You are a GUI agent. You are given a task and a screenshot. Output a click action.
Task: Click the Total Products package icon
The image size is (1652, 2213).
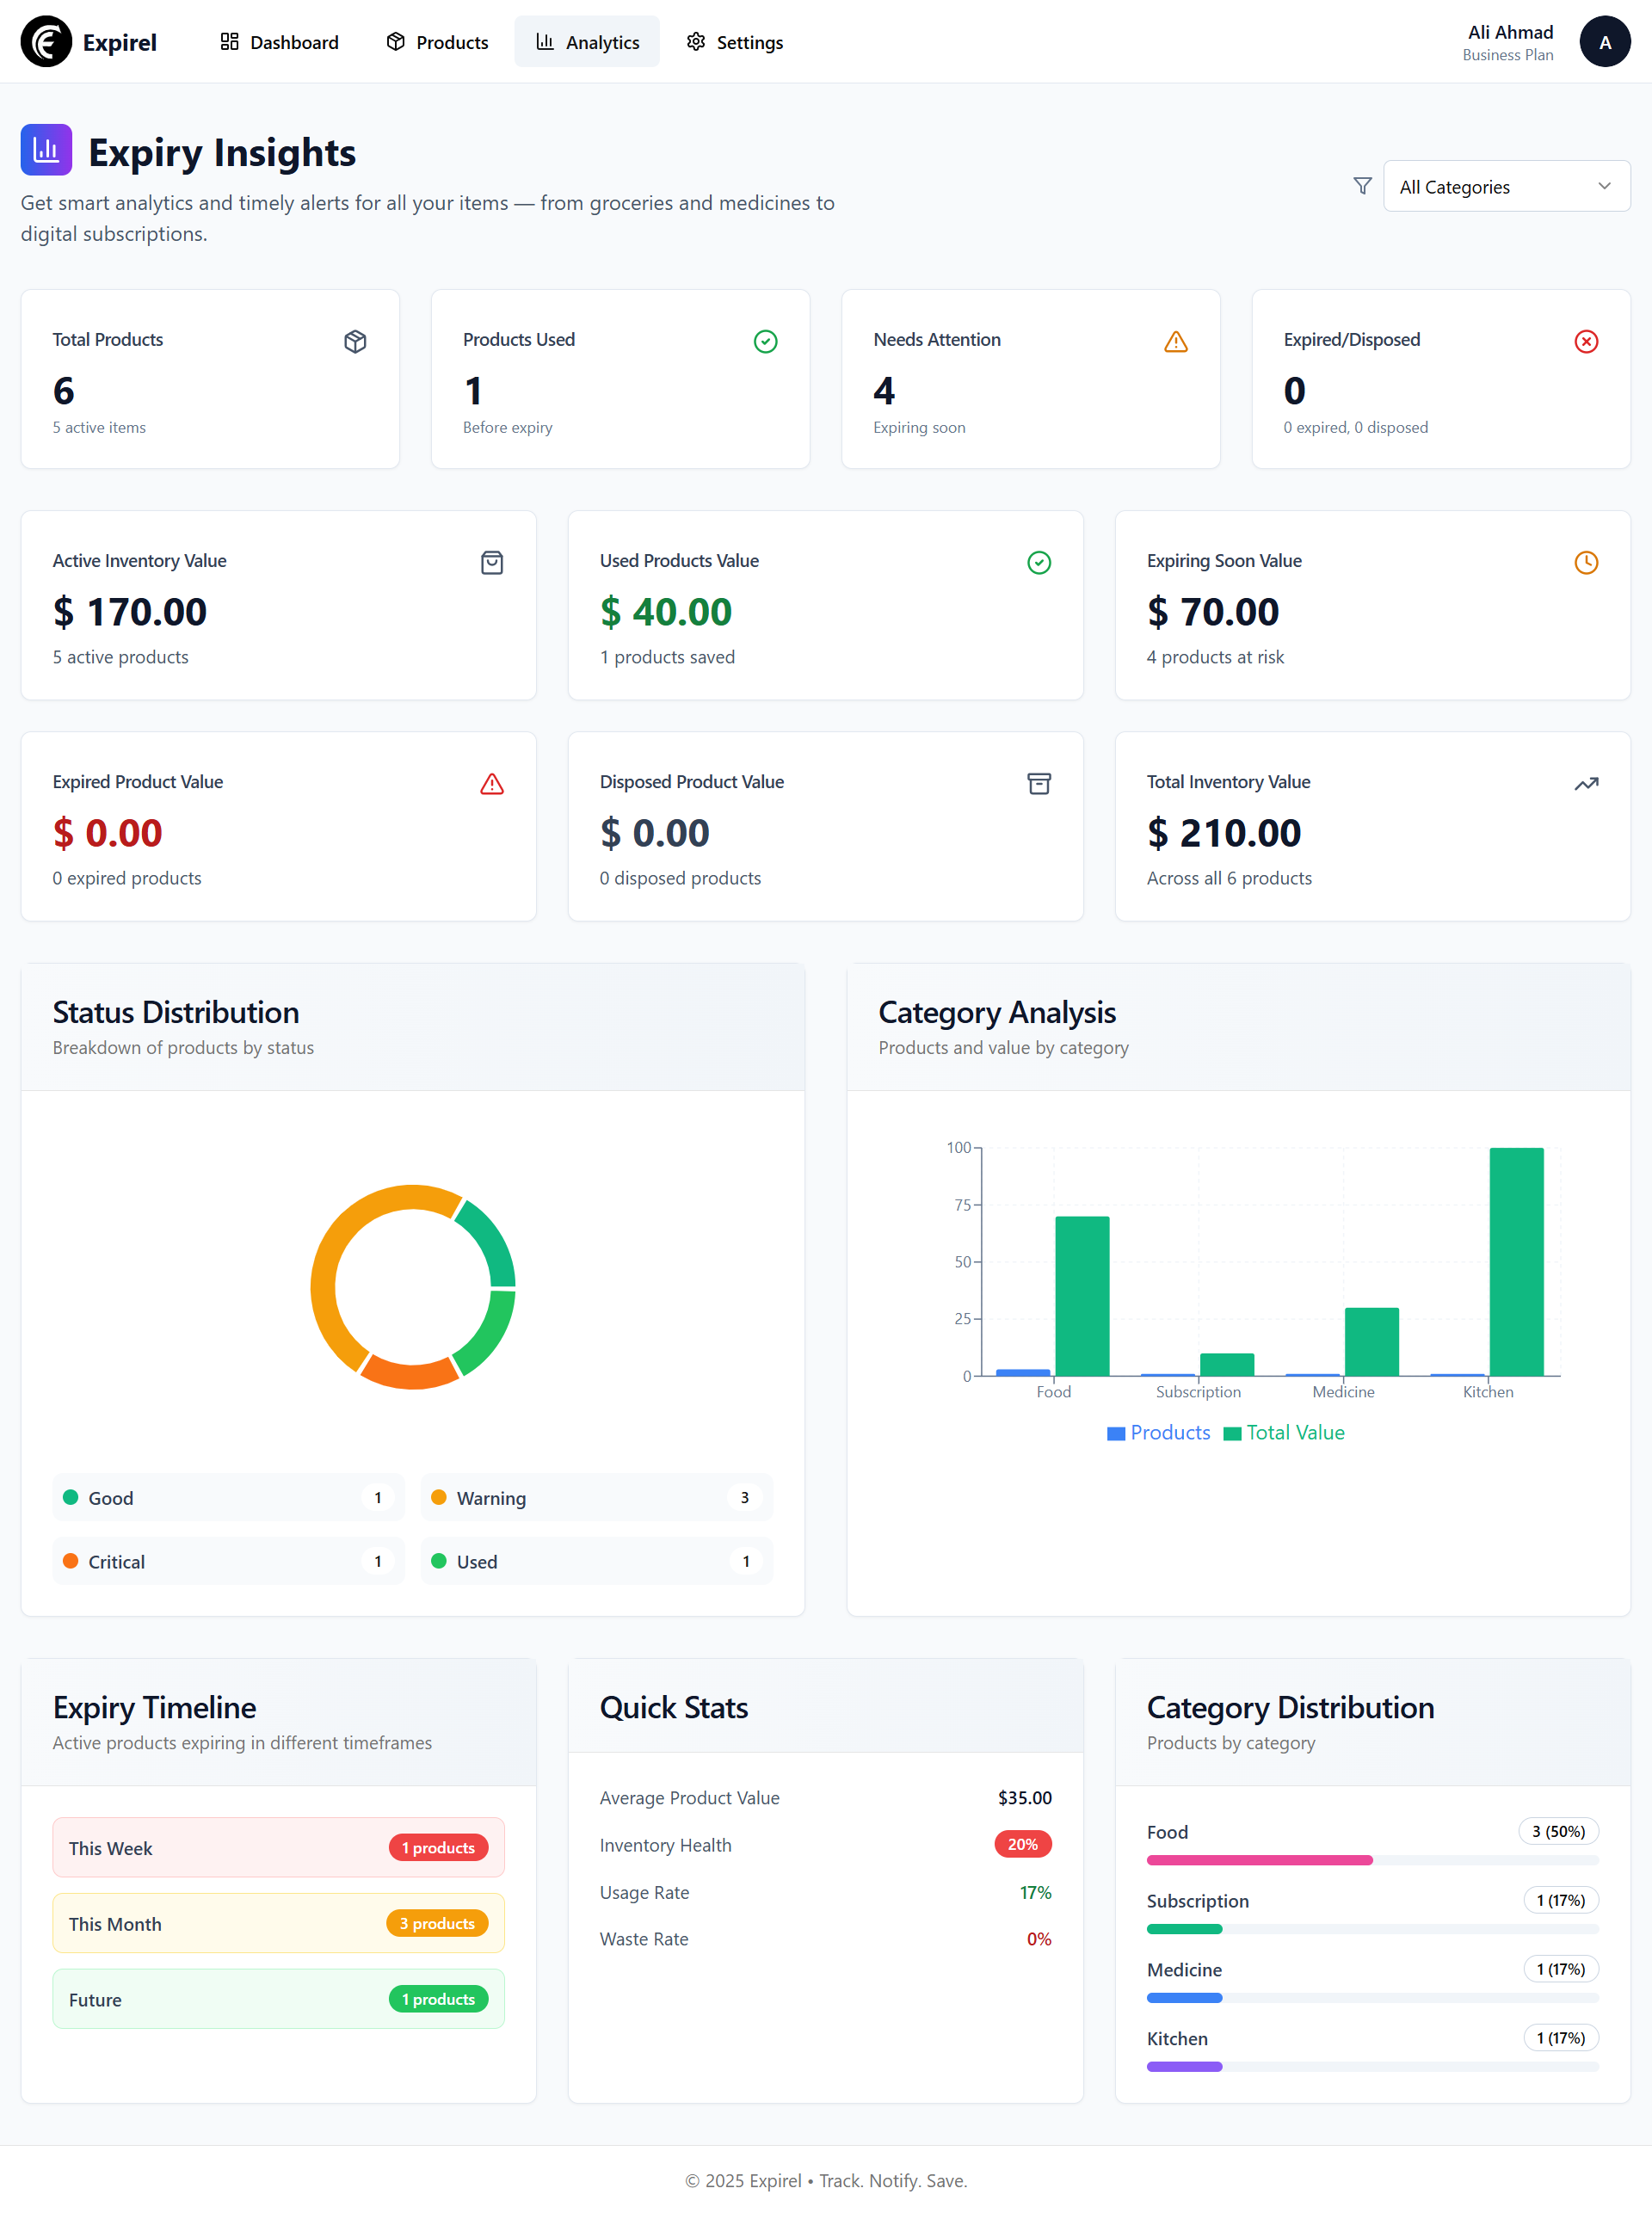pos(355,341)
